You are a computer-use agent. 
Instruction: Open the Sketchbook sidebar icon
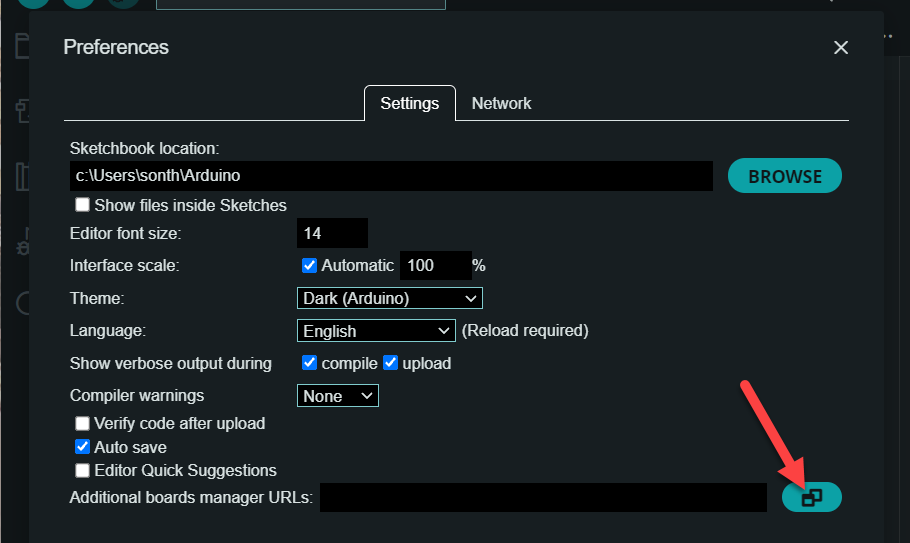pyautogui.click(x=22, y=46)
